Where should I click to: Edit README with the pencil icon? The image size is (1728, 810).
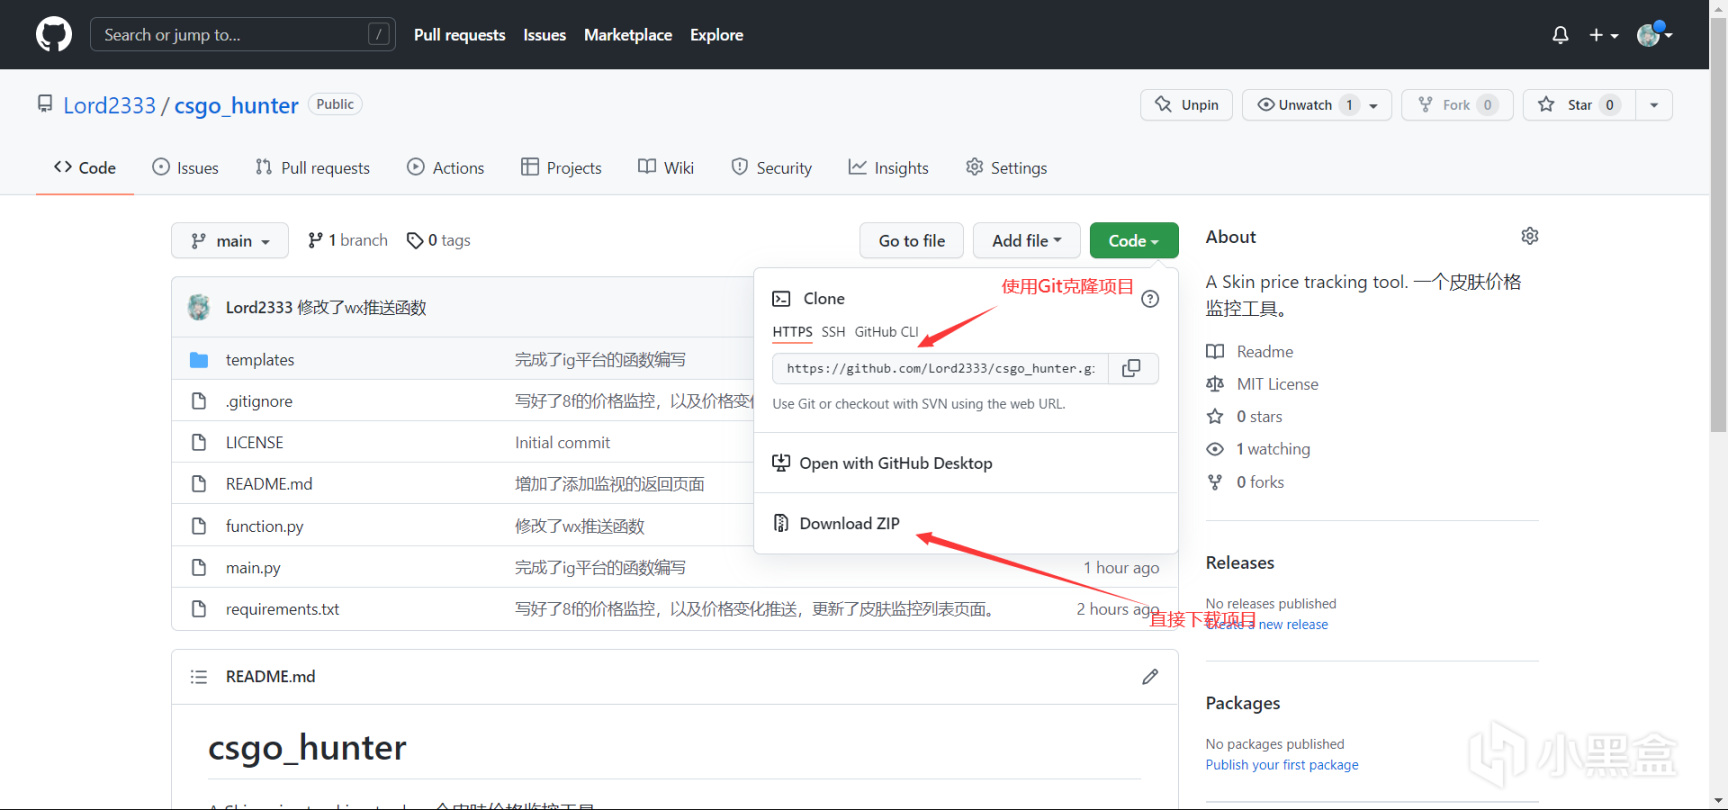click(x=1150, y=677)
